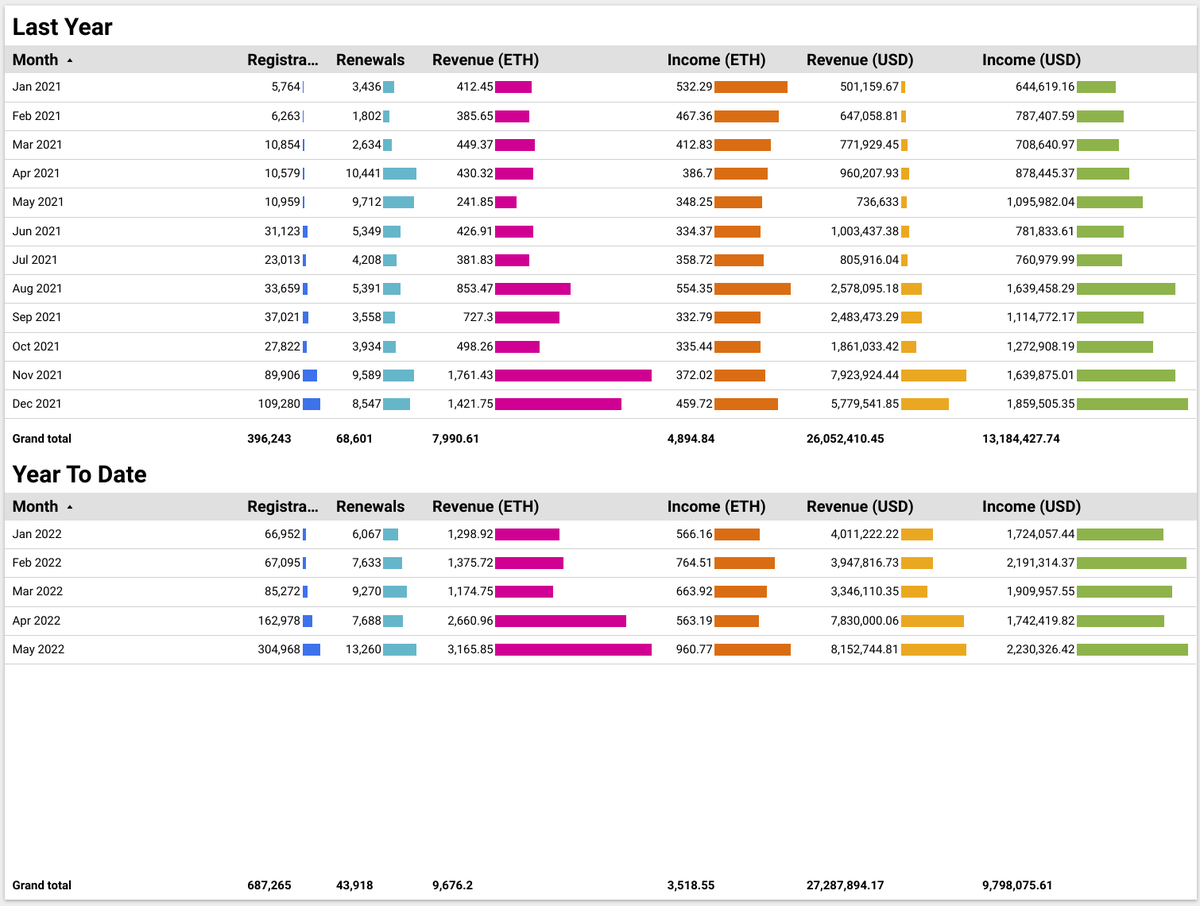Click the Income (USD) column header in Year To Date
Image resolution: width=1200 pixels, height=906 pixels.
point(1031,507)
